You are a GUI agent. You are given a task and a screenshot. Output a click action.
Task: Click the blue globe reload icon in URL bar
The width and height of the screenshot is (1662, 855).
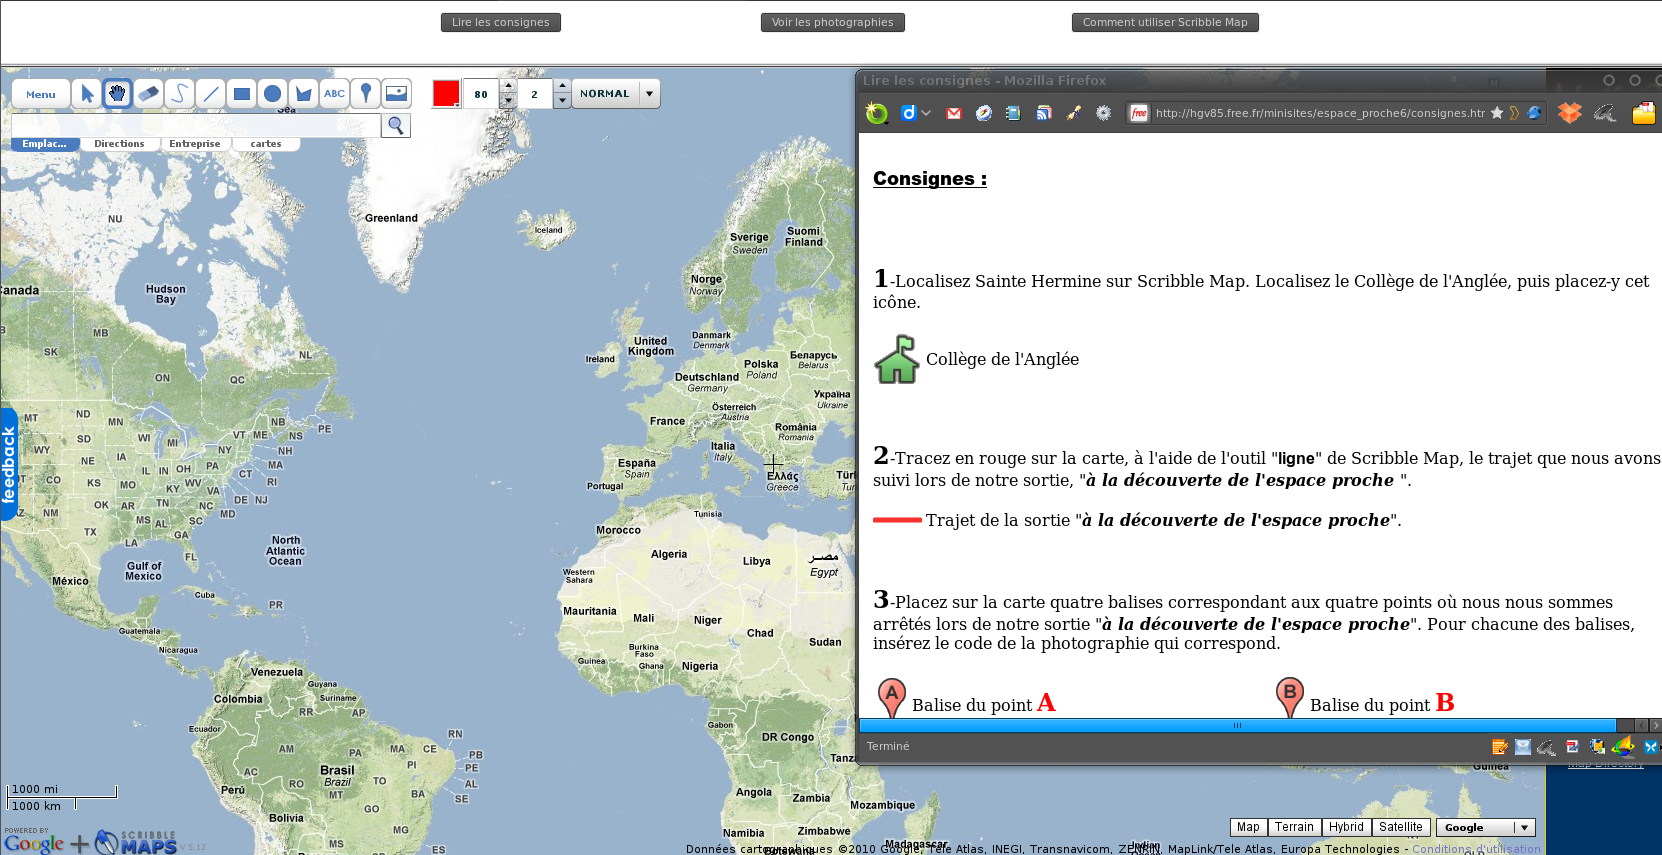(1534, 113)
